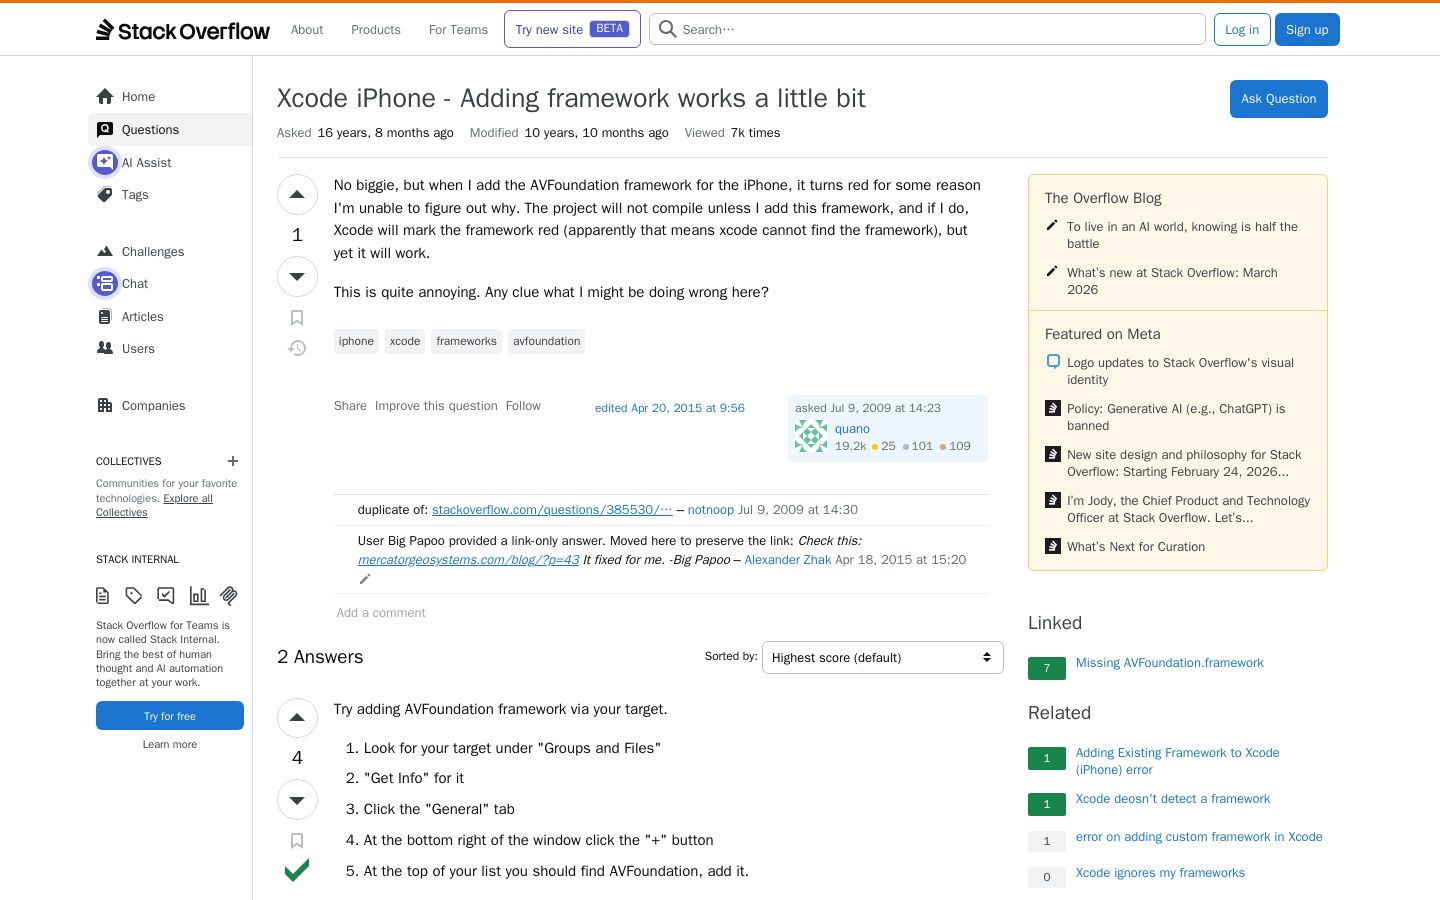Follow the question

pos(523,406)
